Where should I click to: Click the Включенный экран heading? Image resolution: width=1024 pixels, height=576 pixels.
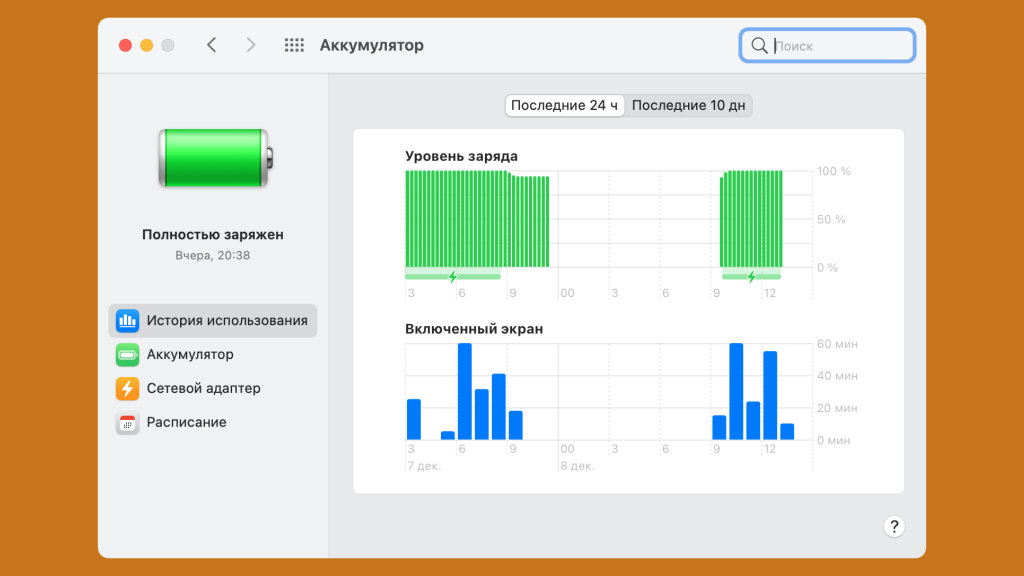point(474,328)
